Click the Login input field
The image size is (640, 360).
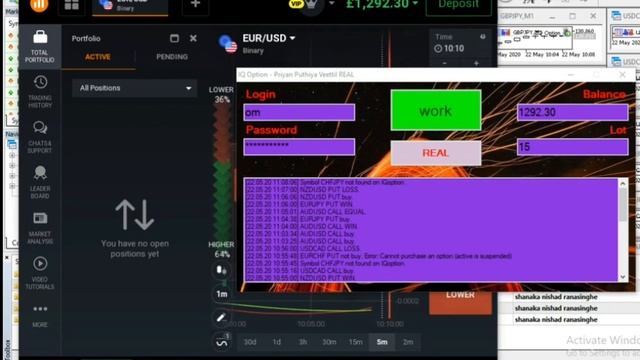pos(299,112)
